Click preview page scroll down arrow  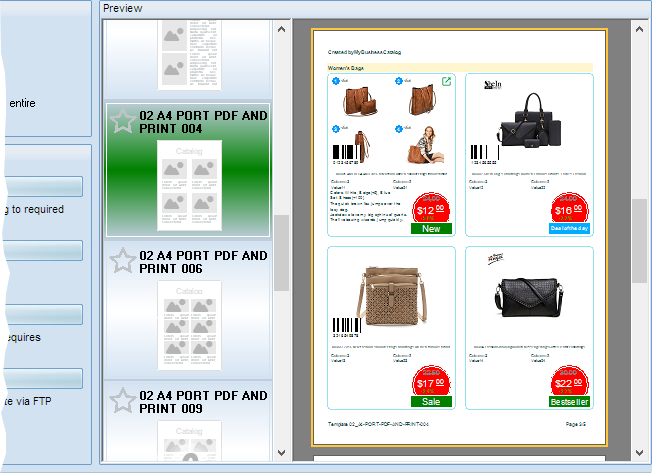coord(640,453)
